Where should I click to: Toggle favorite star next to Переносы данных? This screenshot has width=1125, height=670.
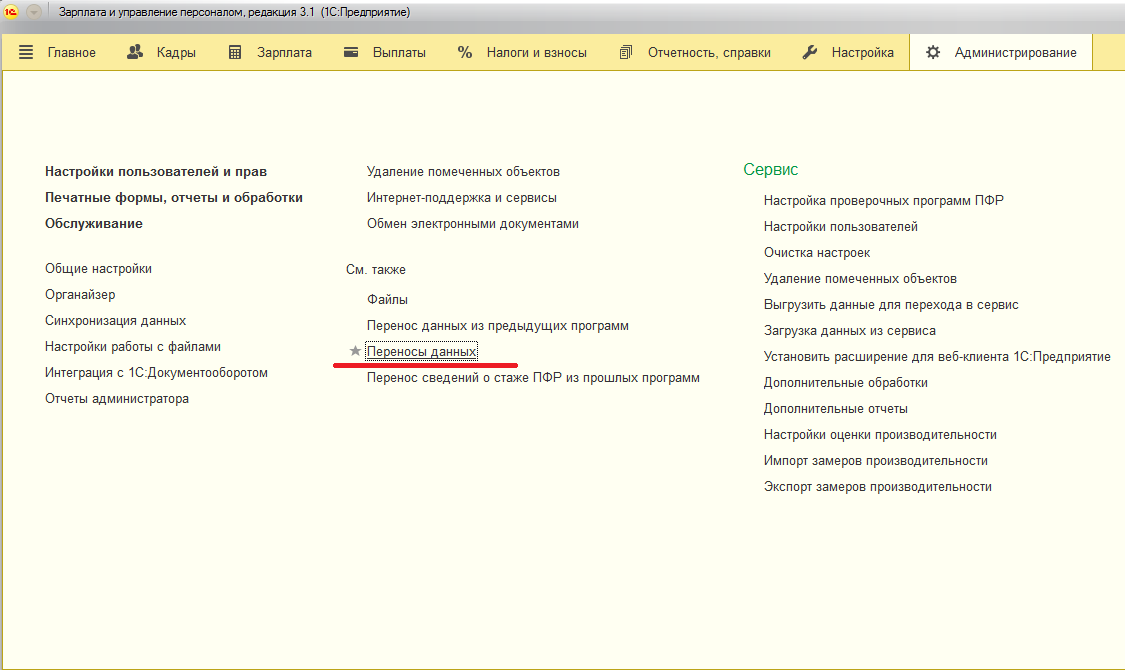coord(354,352)
